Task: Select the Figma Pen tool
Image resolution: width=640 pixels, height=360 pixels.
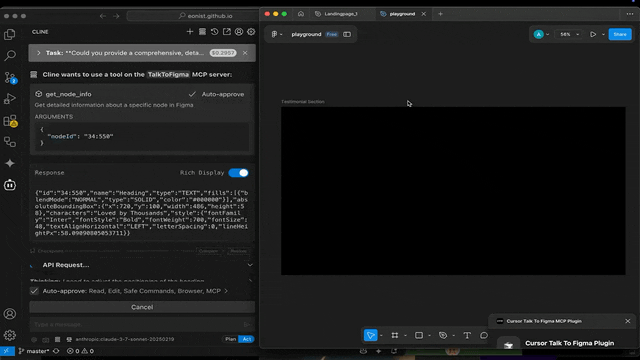Action: click(443, 335)
